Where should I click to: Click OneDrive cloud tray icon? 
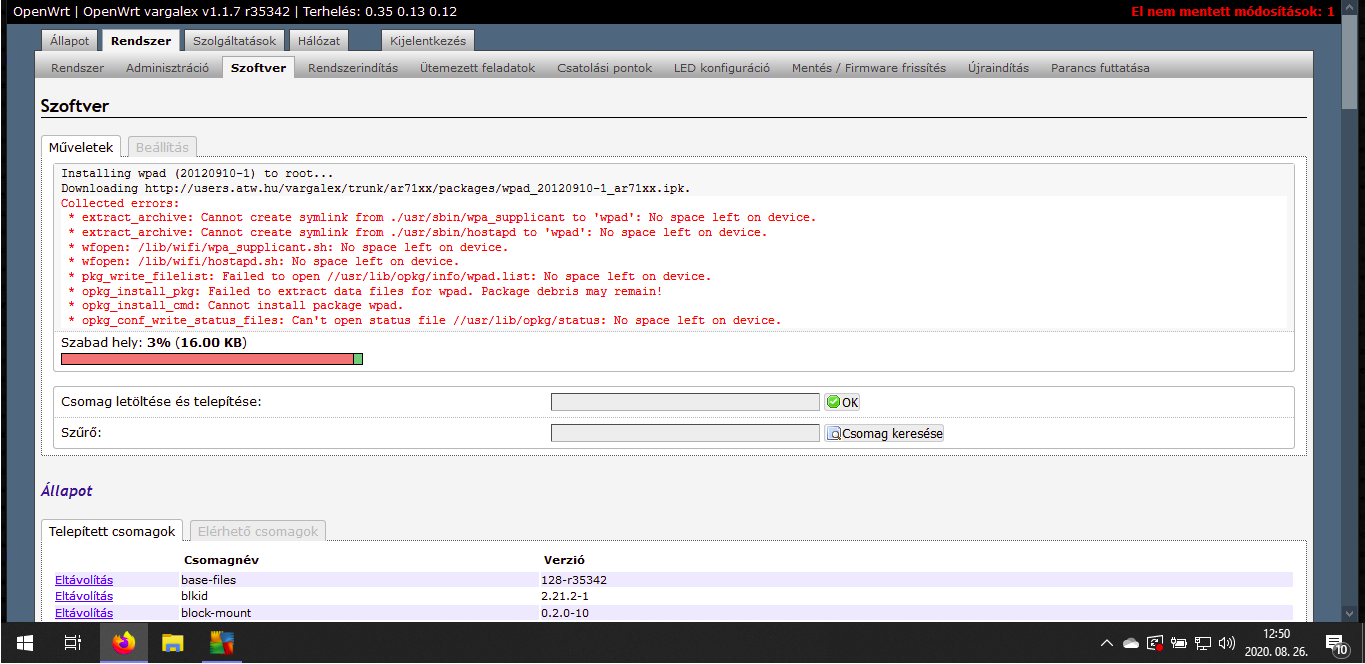[1131, 643]
